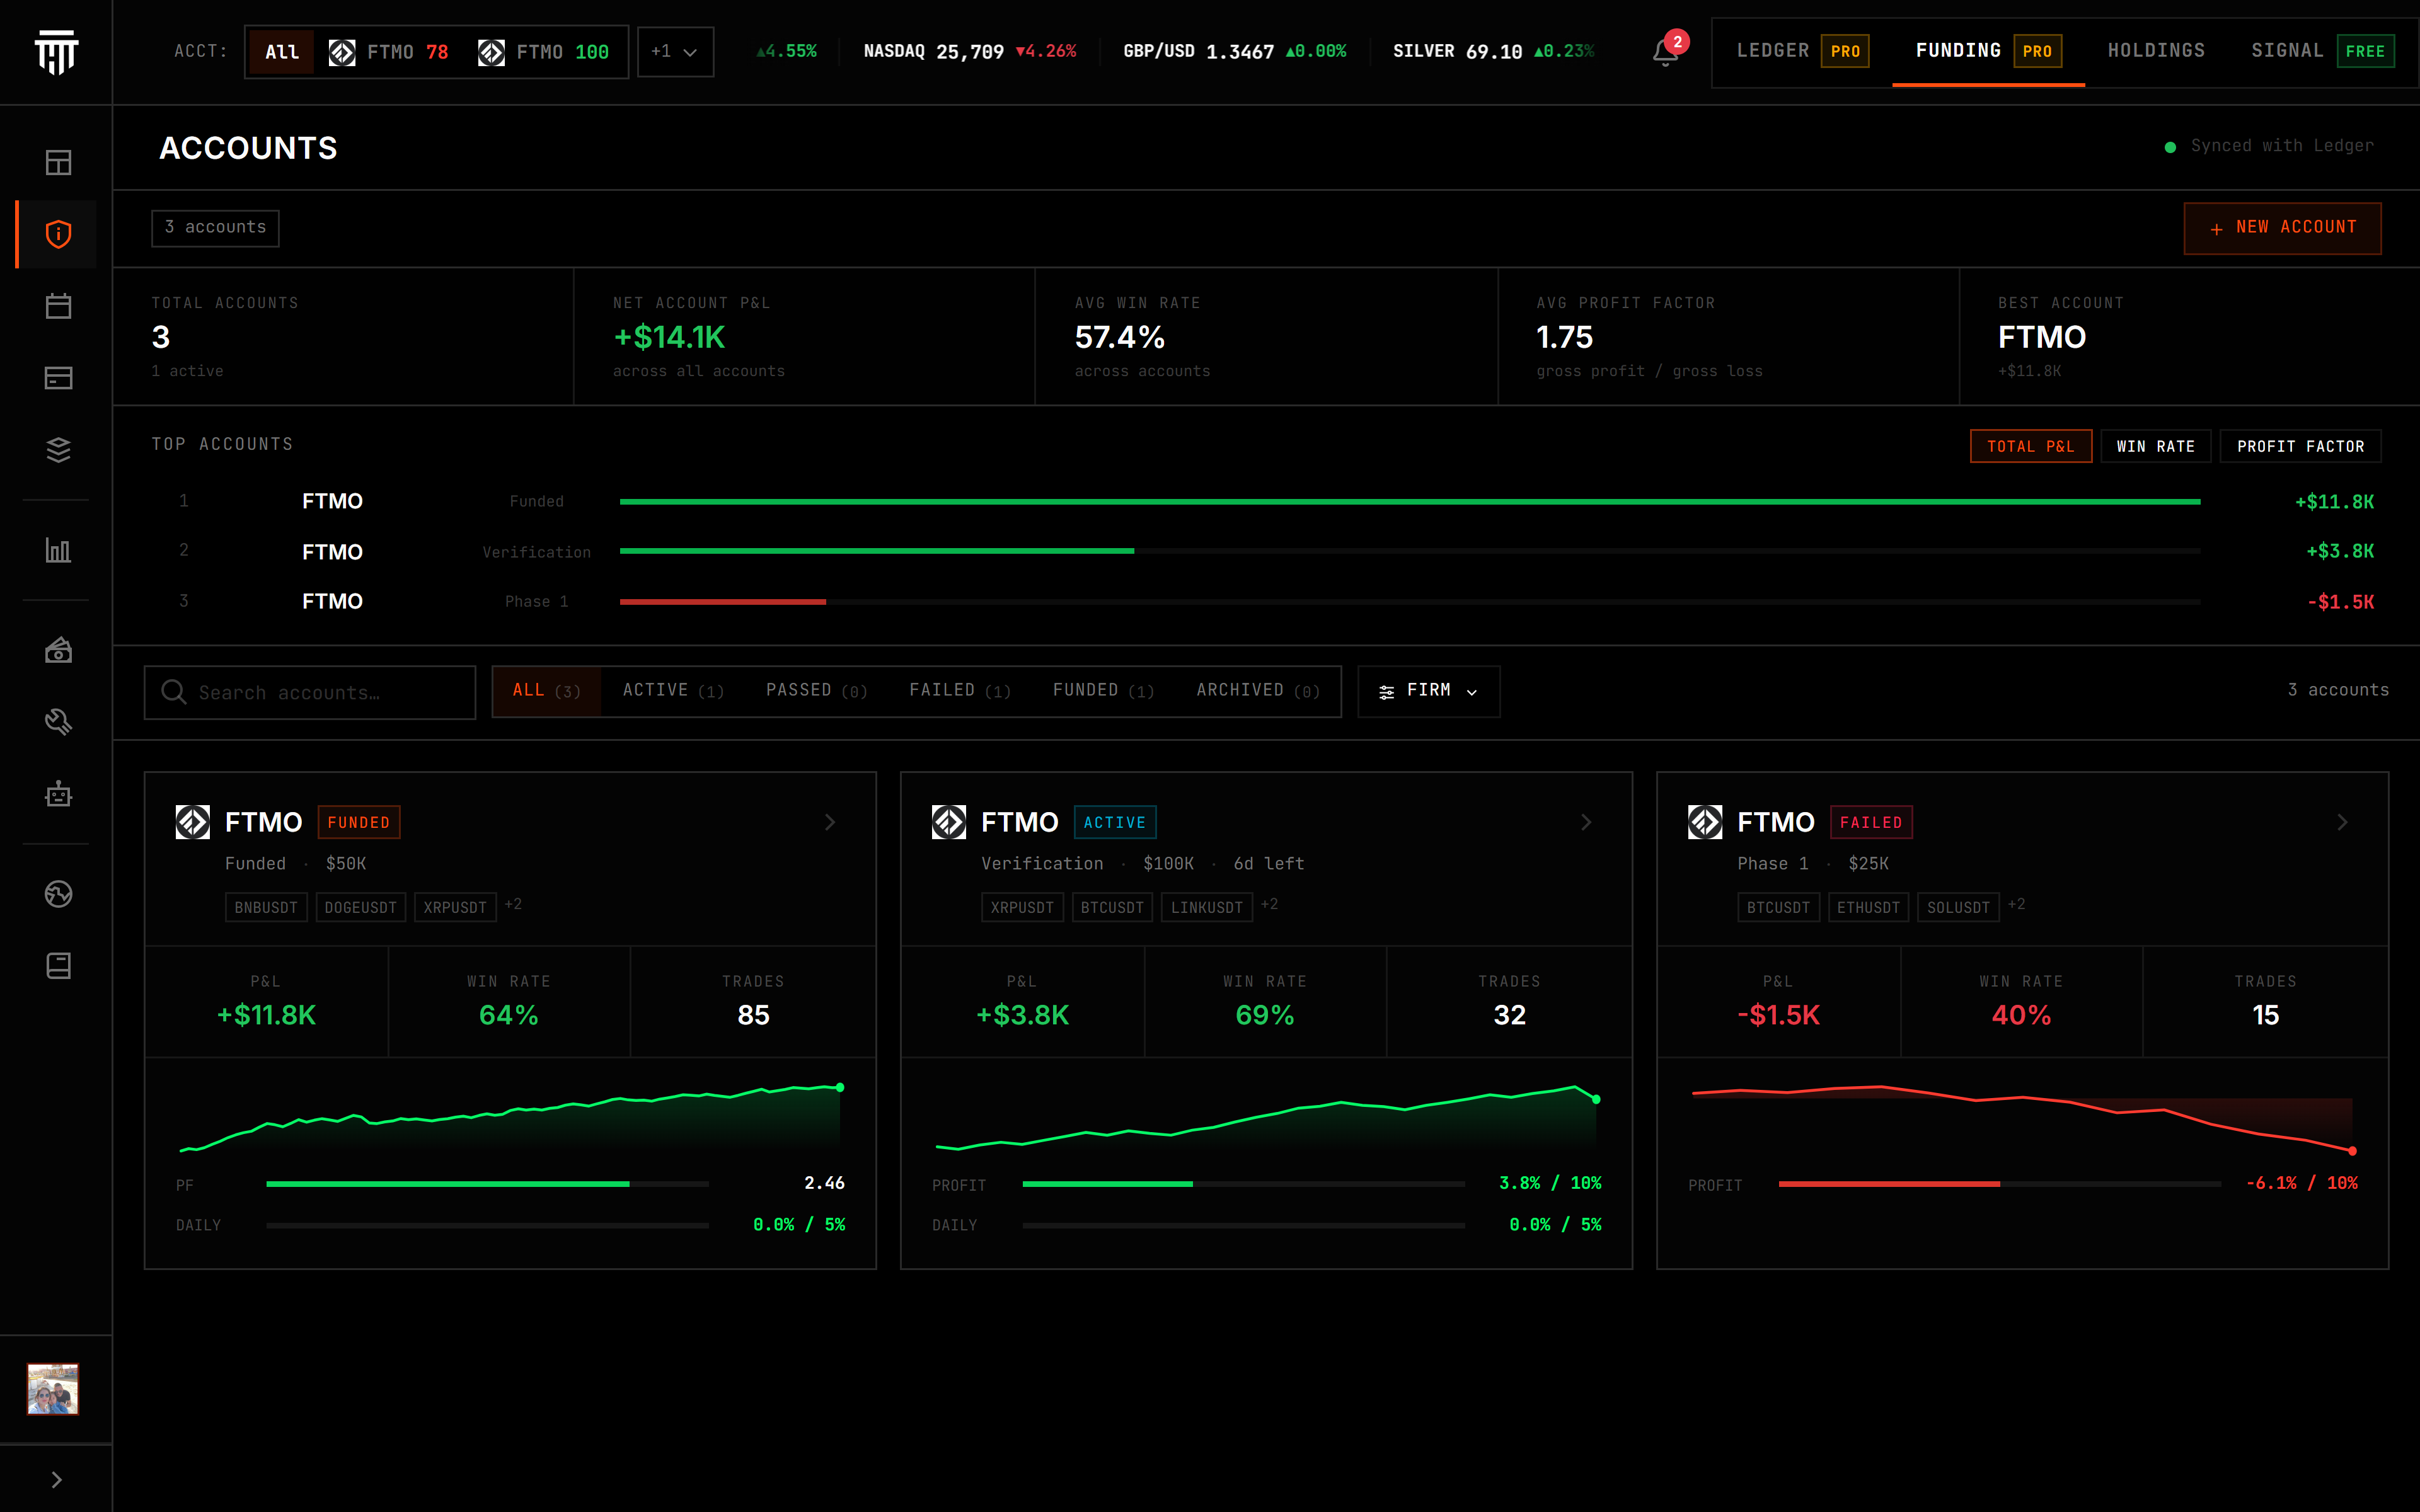Switch to the Funding tab
The image size is (2420, 1512).
coord(1988,51)
